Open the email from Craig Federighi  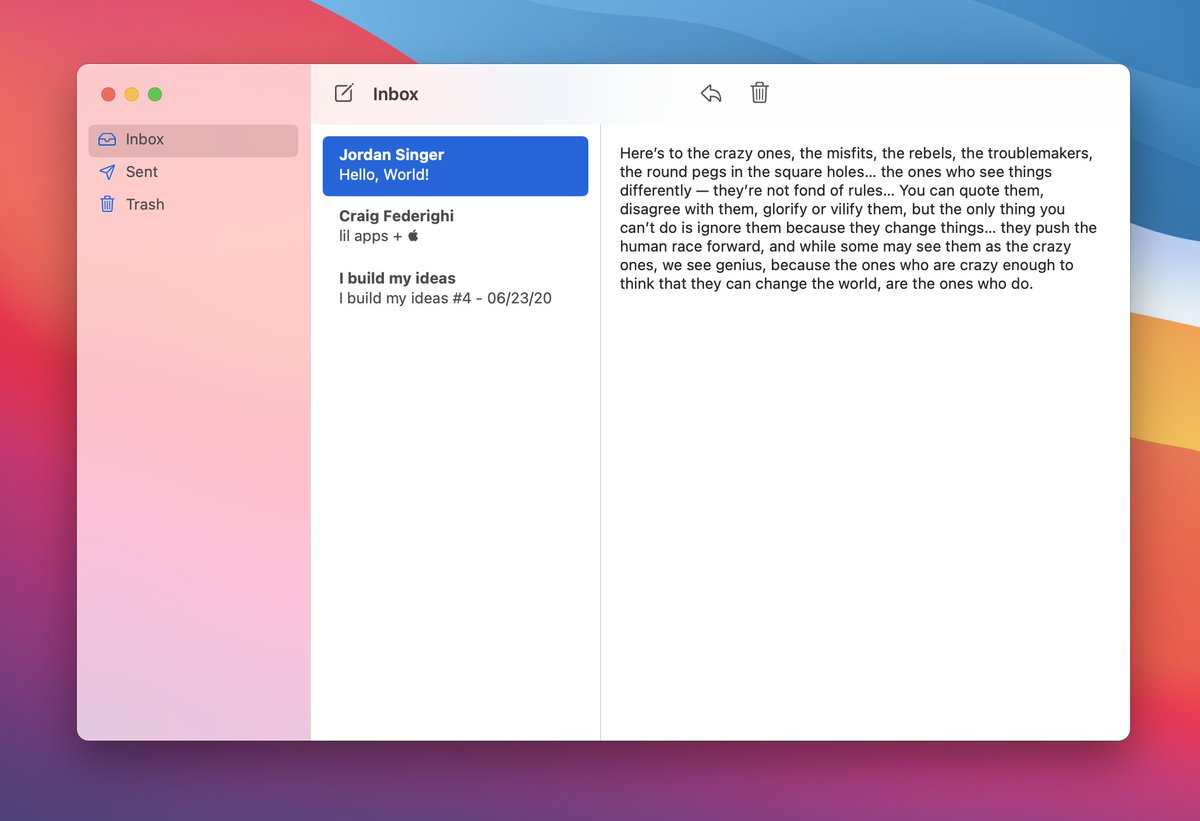tap(455, 225)
